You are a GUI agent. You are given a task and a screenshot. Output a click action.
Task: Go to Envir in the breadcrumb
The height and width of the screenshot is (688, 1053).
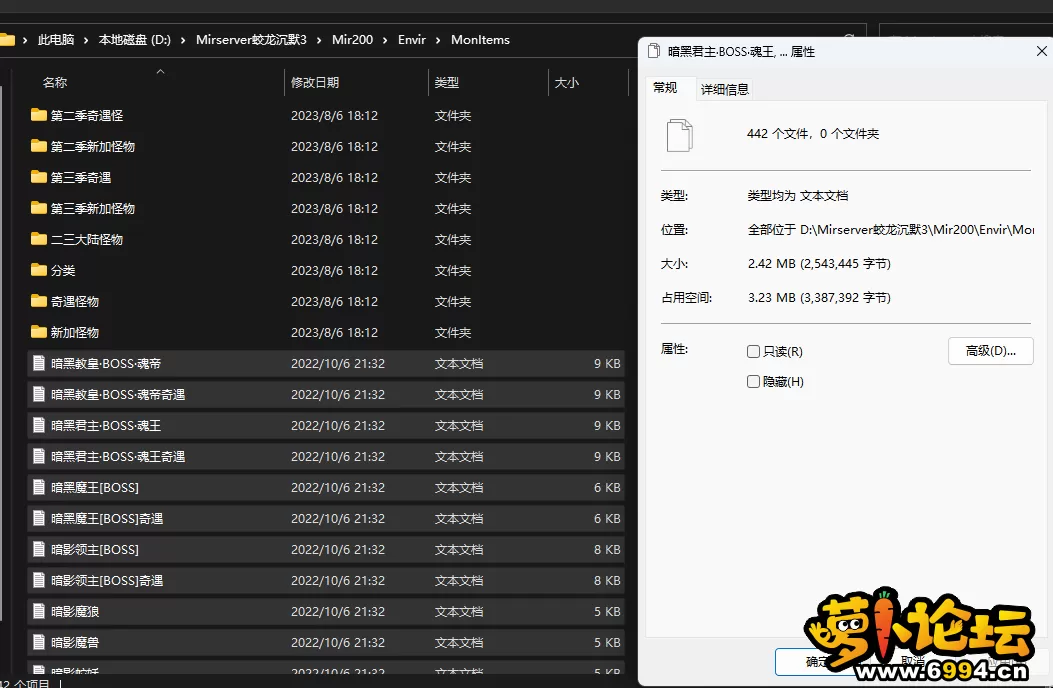(x=412, y=40)
